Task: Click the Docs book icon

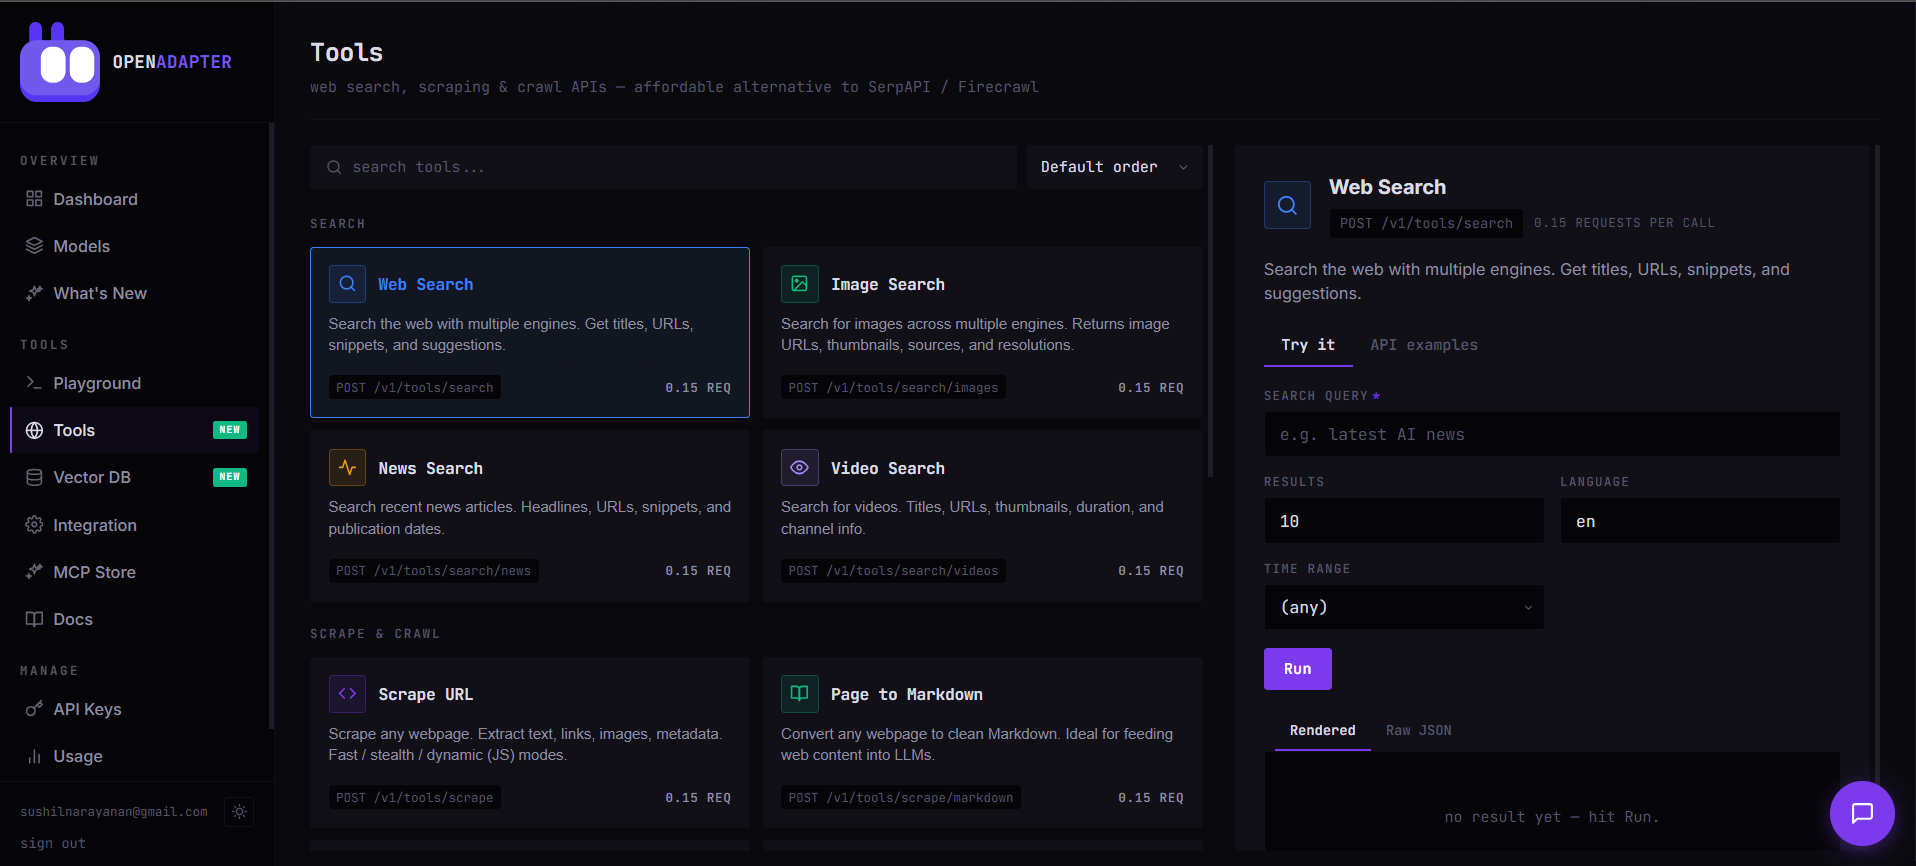Action: click(x=34, y=619)
